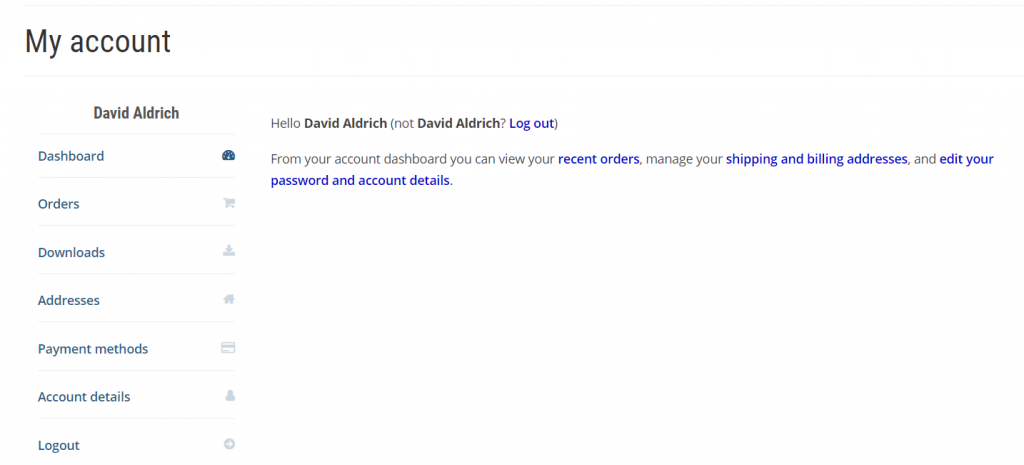Open Account details from the sidebar
This screenshot has width=1024, height=465.
pos(84,397)
